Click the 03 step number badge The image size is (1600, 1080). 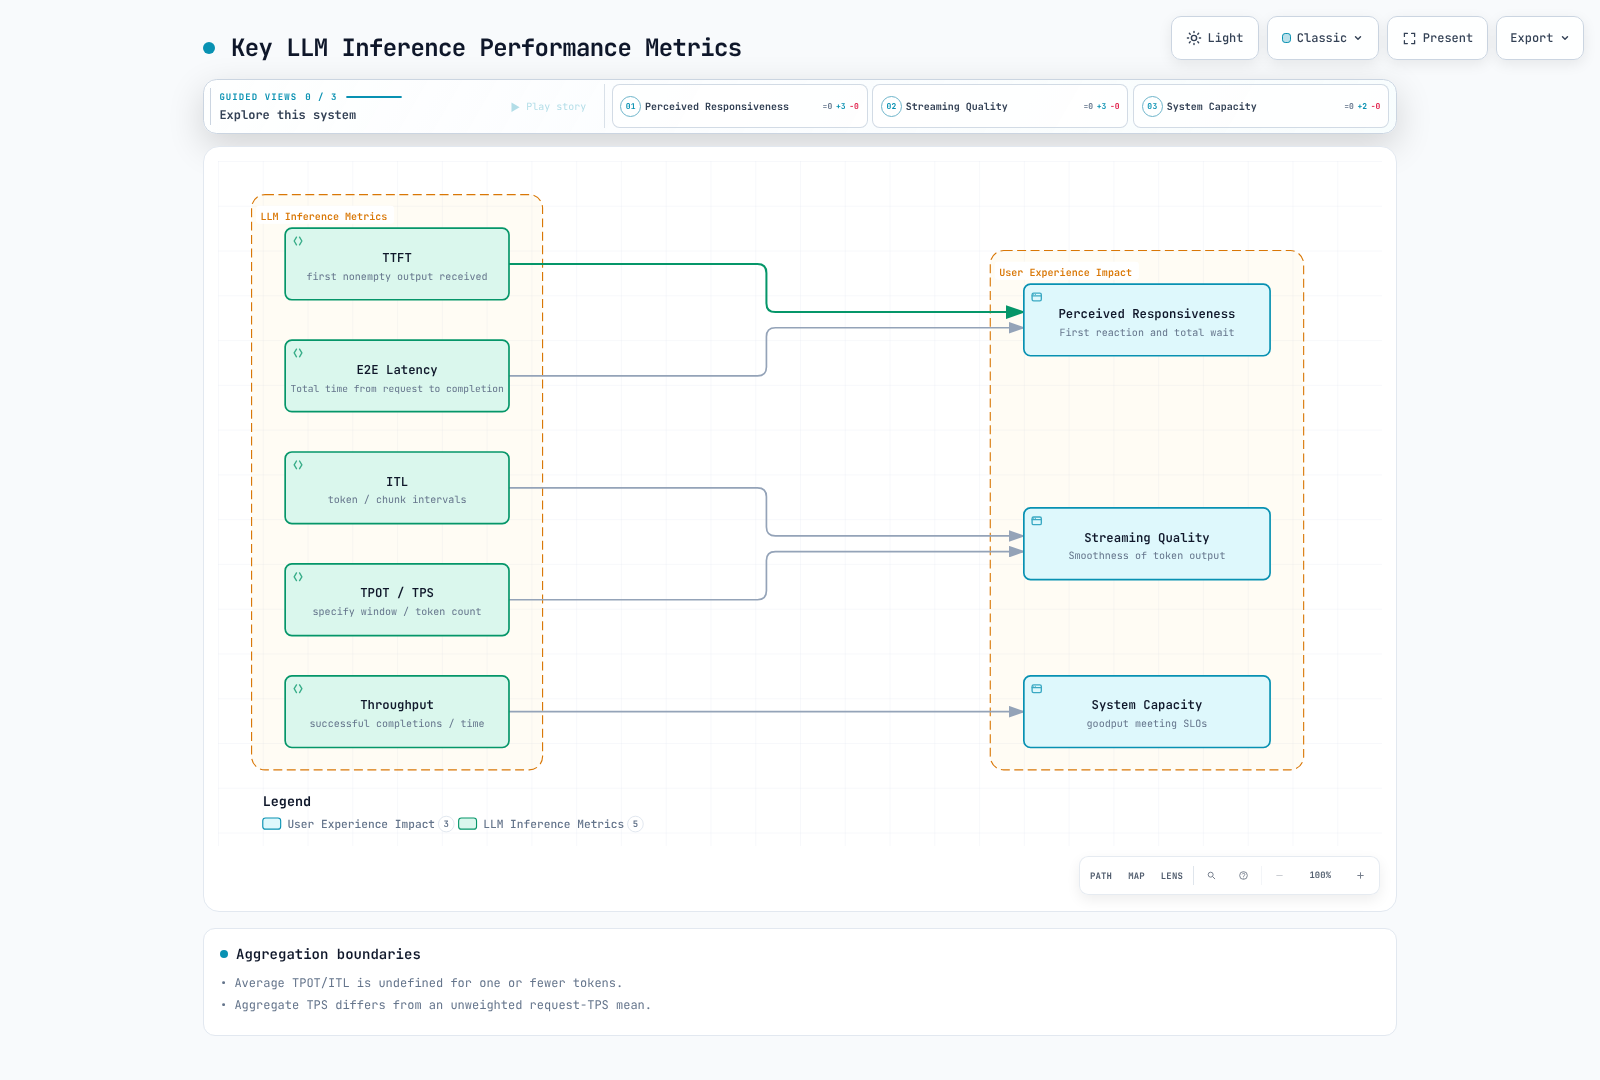coord(1152,106)
